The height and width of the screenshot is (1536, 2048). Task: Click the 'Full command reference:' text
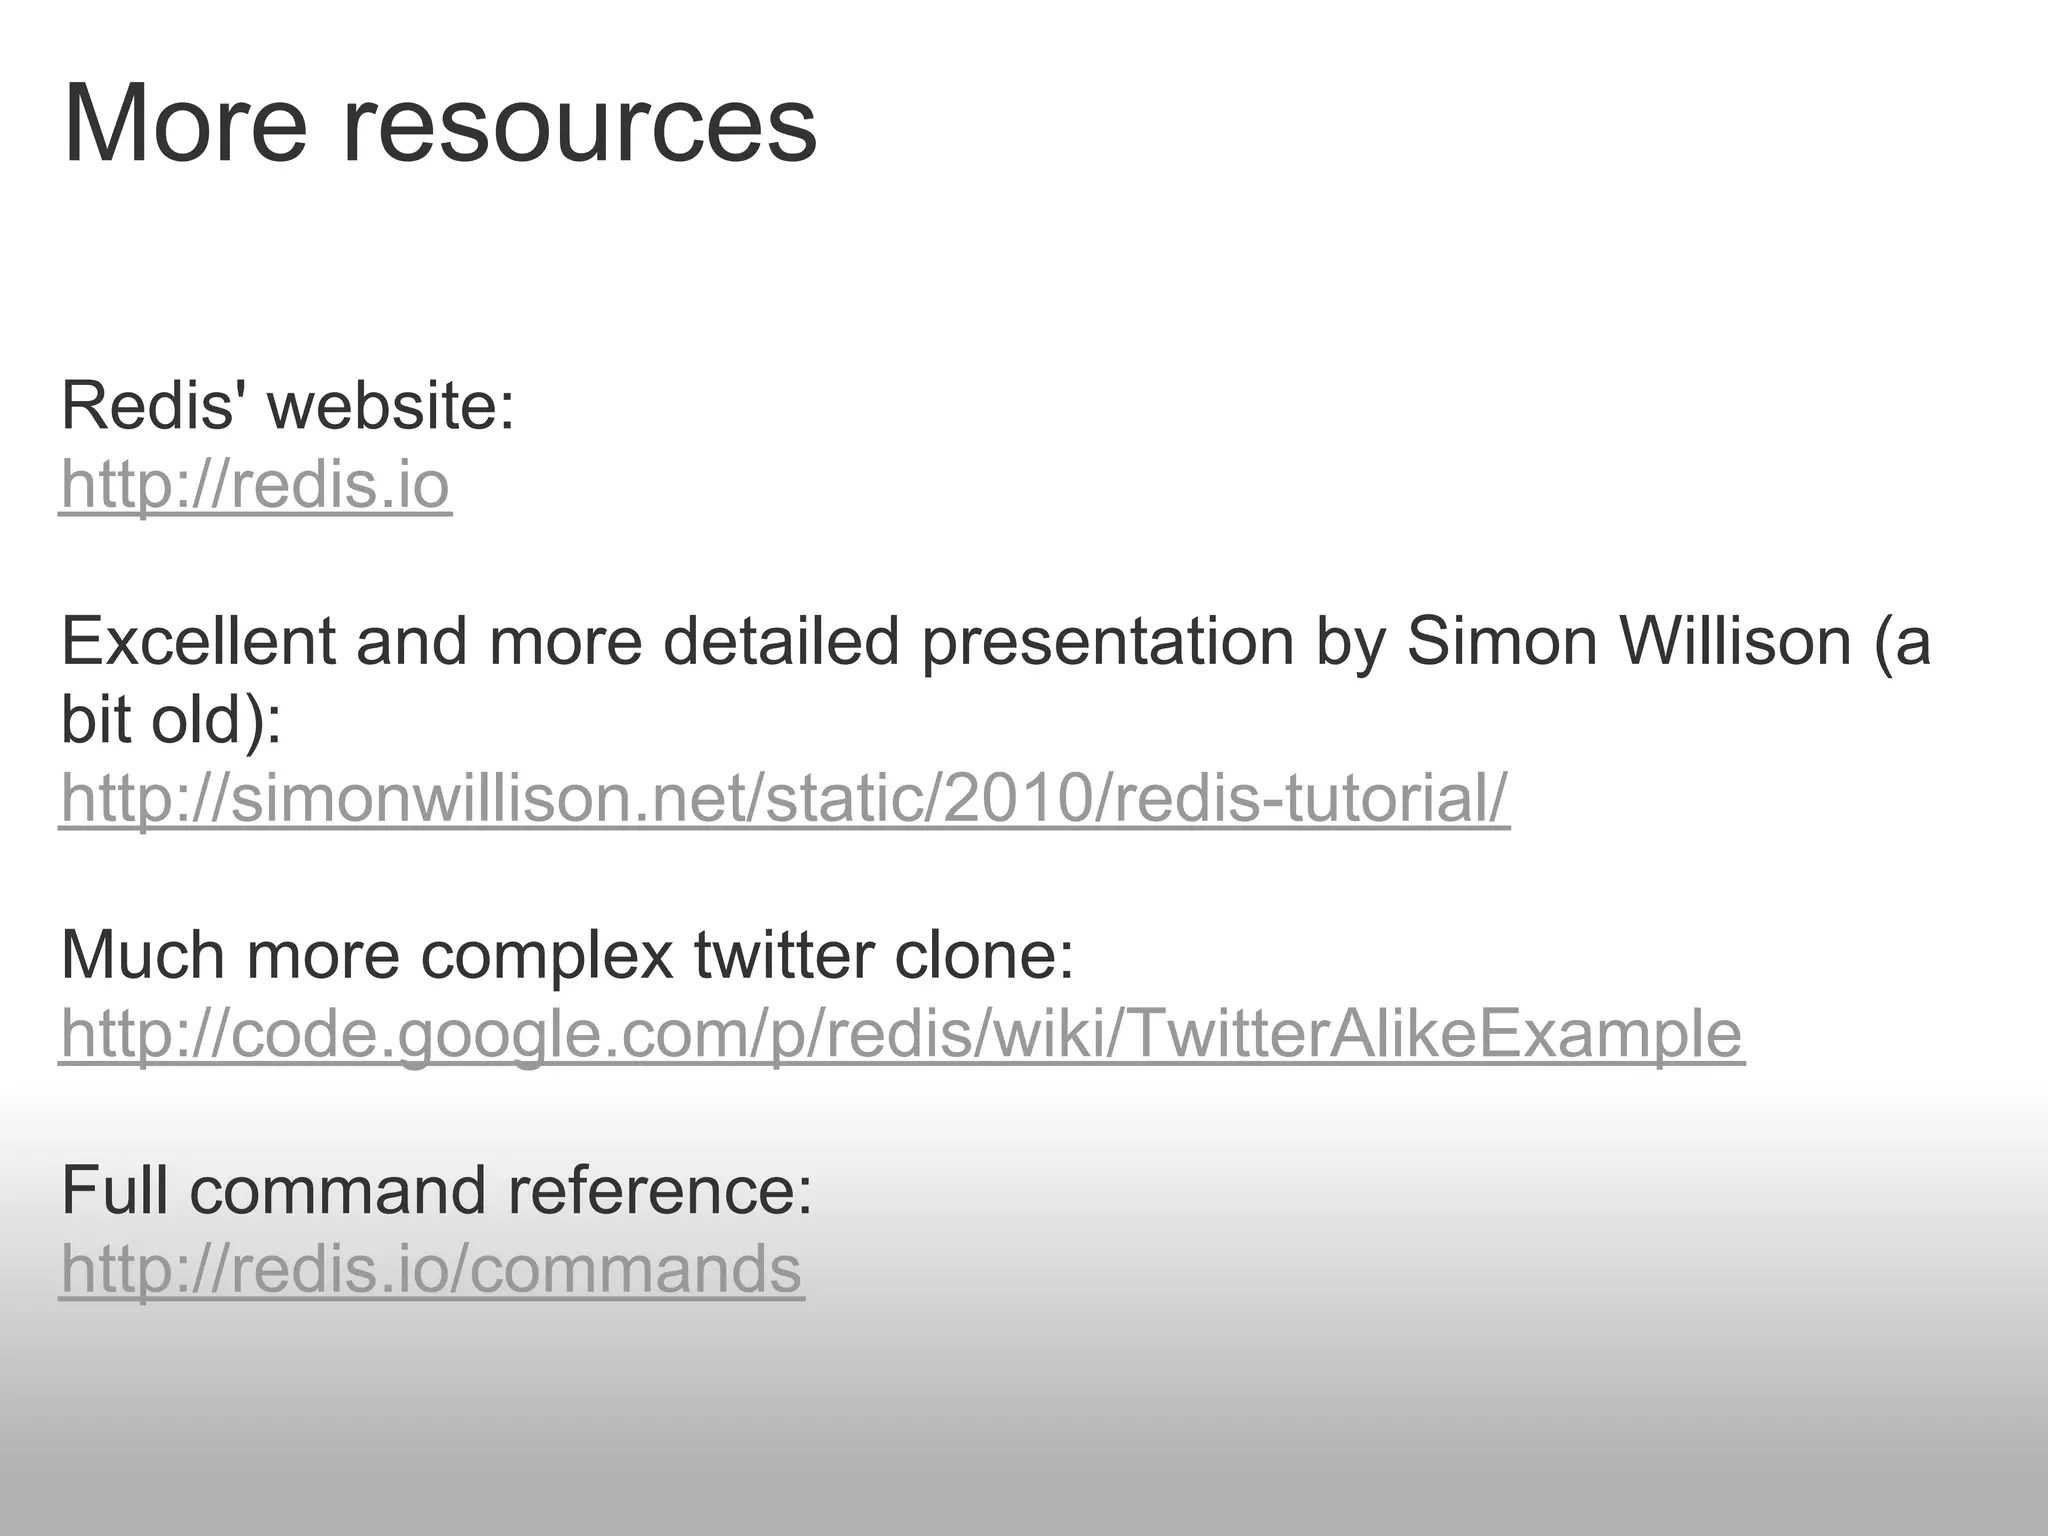point(438,1191)
